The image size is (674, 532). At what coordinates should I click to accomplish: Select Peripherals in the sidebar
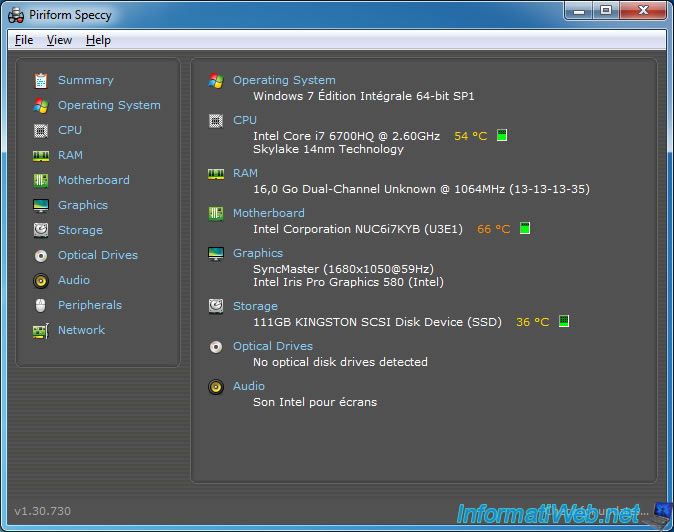90,305
